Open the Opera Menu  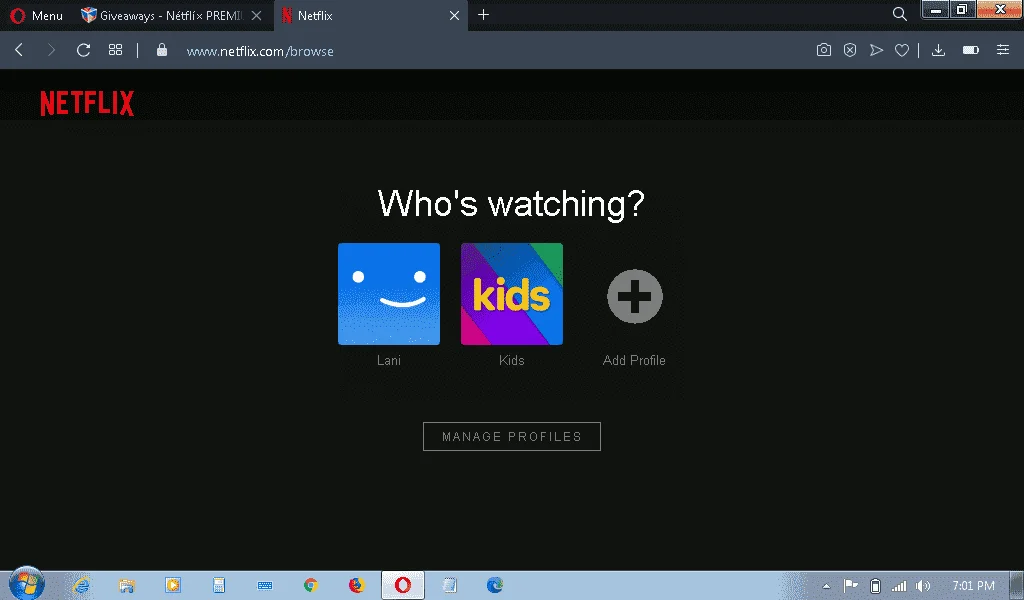[37, 15]
